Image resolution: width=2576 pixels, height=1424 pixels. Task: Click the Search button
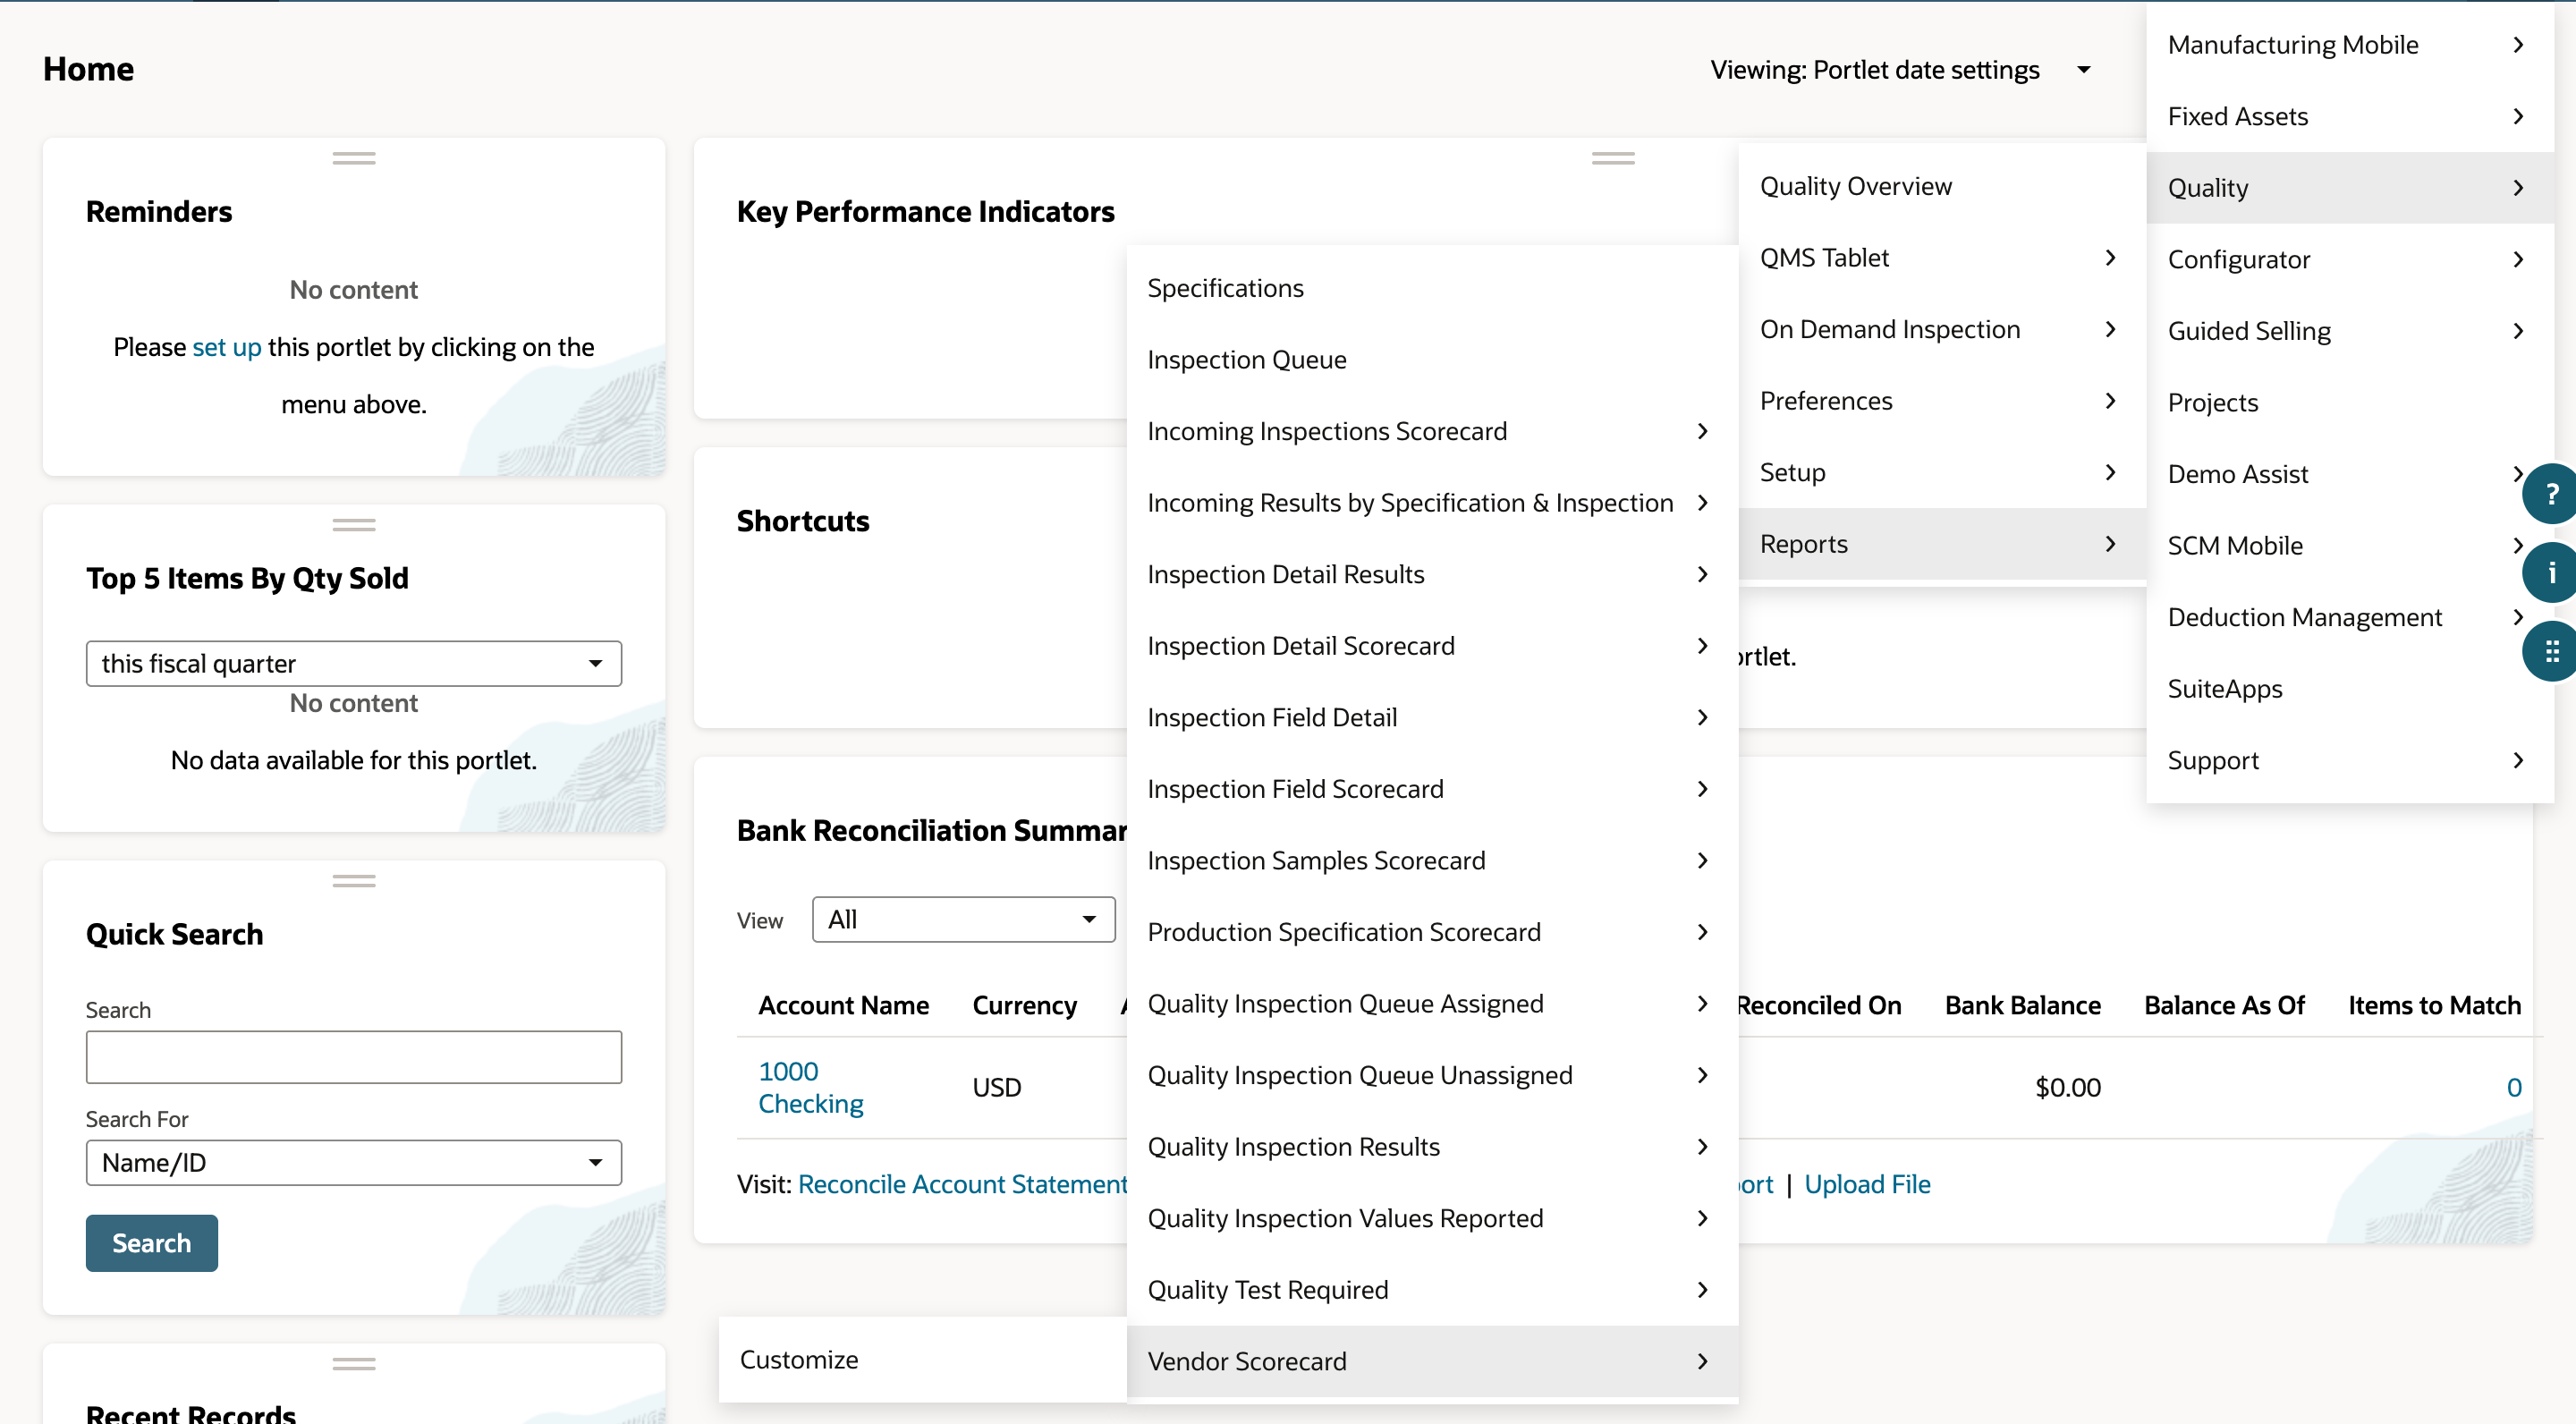[x=152, y=1244]
